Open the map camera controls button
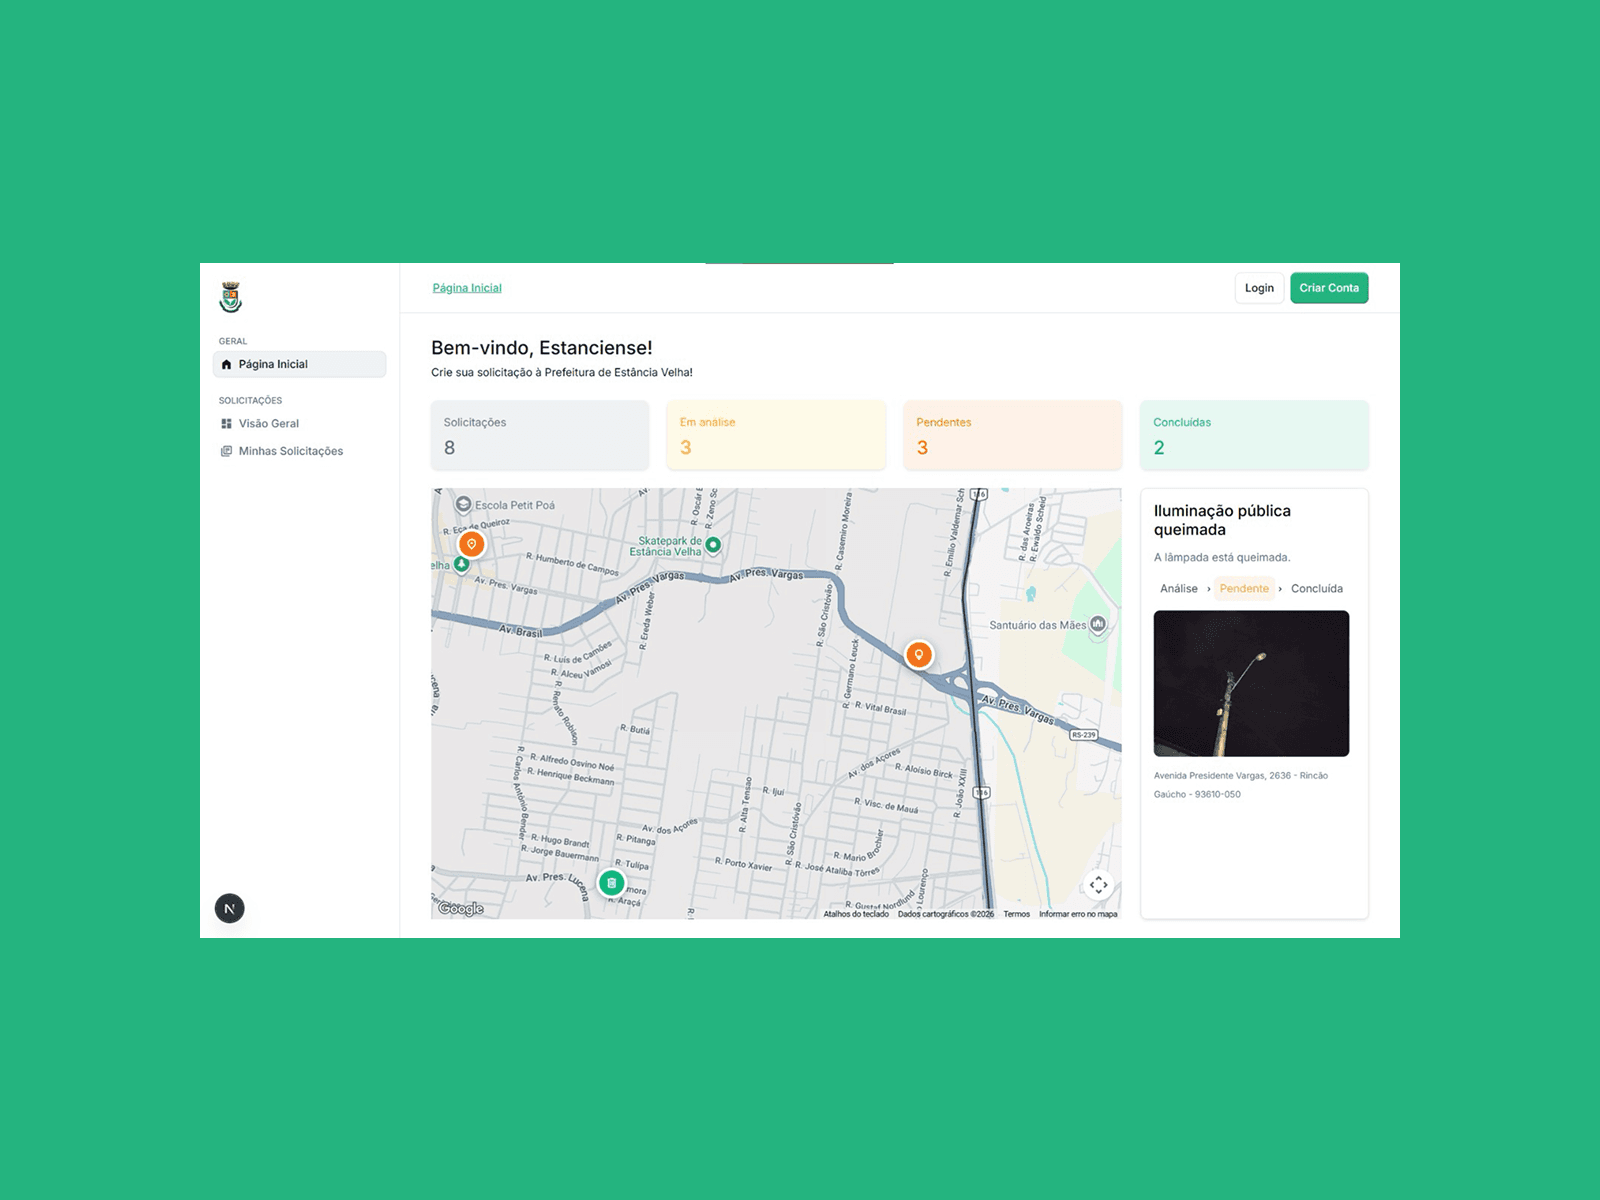The width and height of the screenshot is (1600, 1200). [x=1098, y=885]
